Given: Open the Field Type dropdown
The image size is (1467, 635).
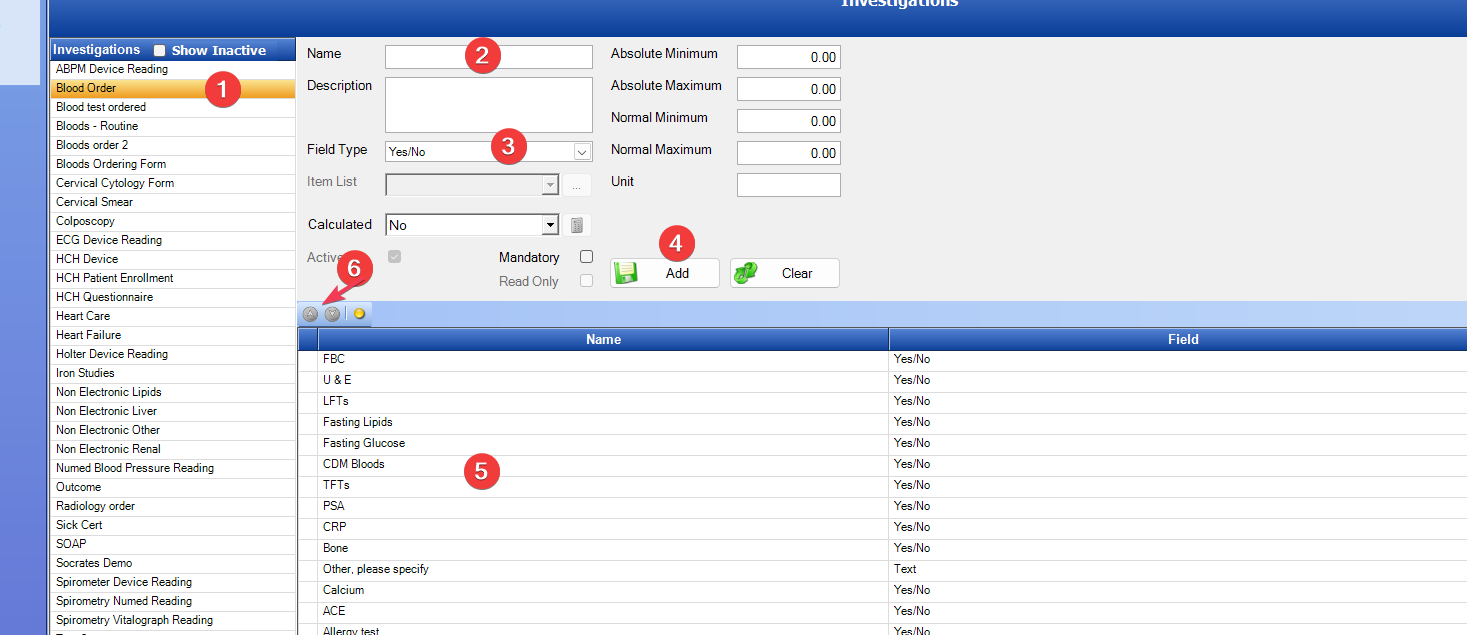Looking at the screenshot, I should click(581, 152).
